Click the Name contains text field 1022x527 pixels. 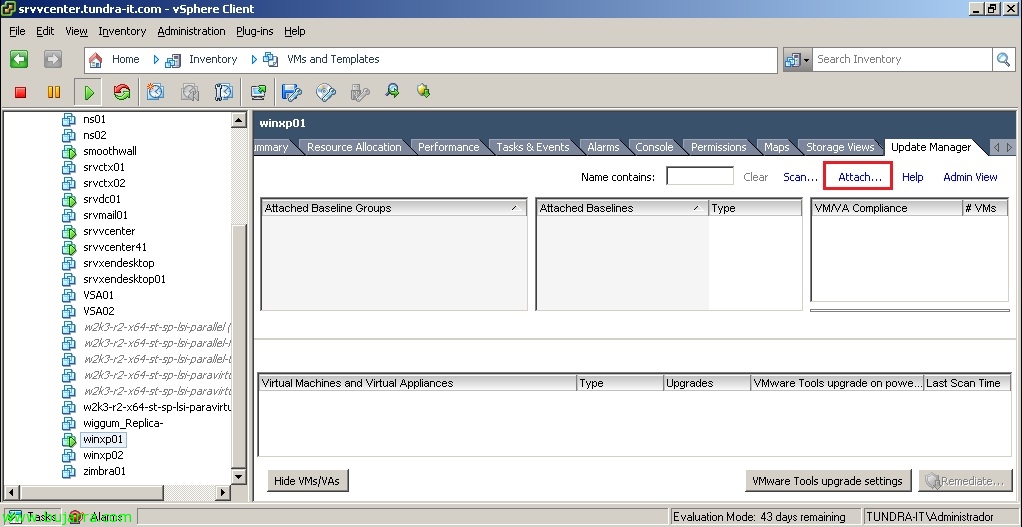tap(699, 177)
